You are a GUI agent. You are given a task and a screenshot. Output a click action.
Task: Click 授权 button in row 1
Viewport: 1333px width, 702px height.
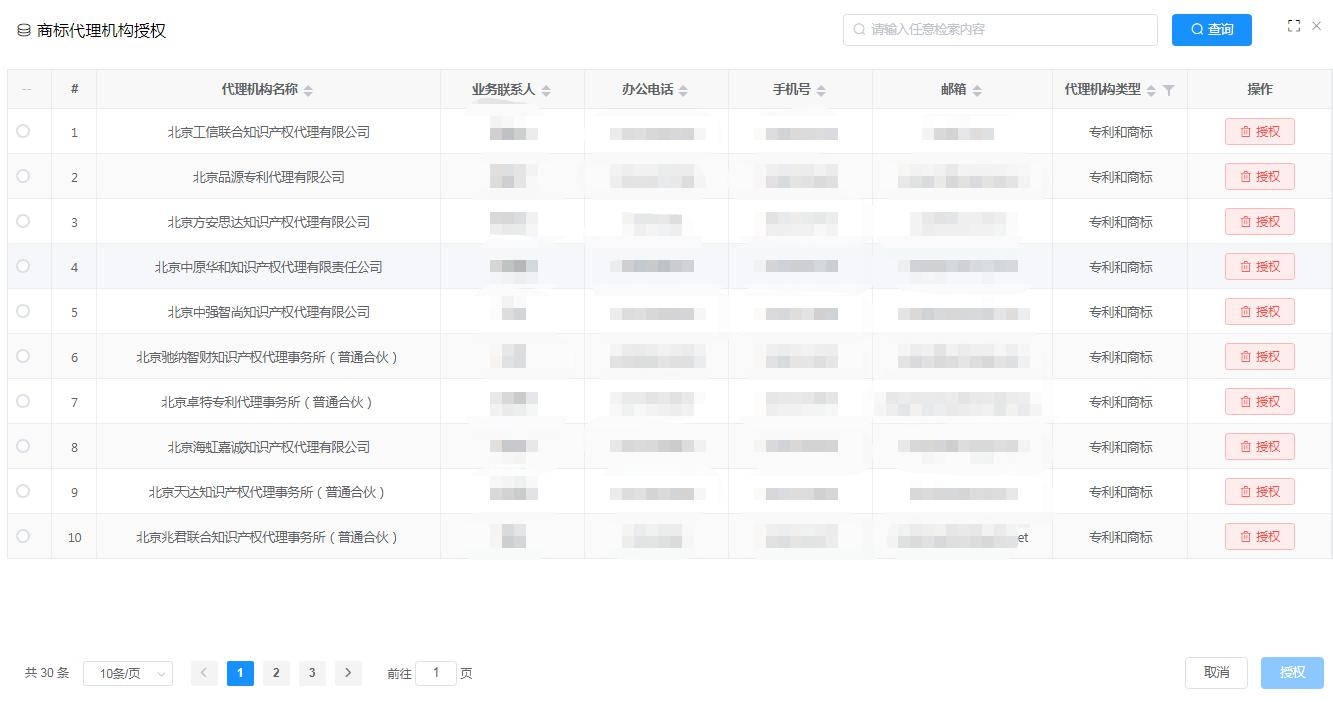click(x=1260, y=131)
